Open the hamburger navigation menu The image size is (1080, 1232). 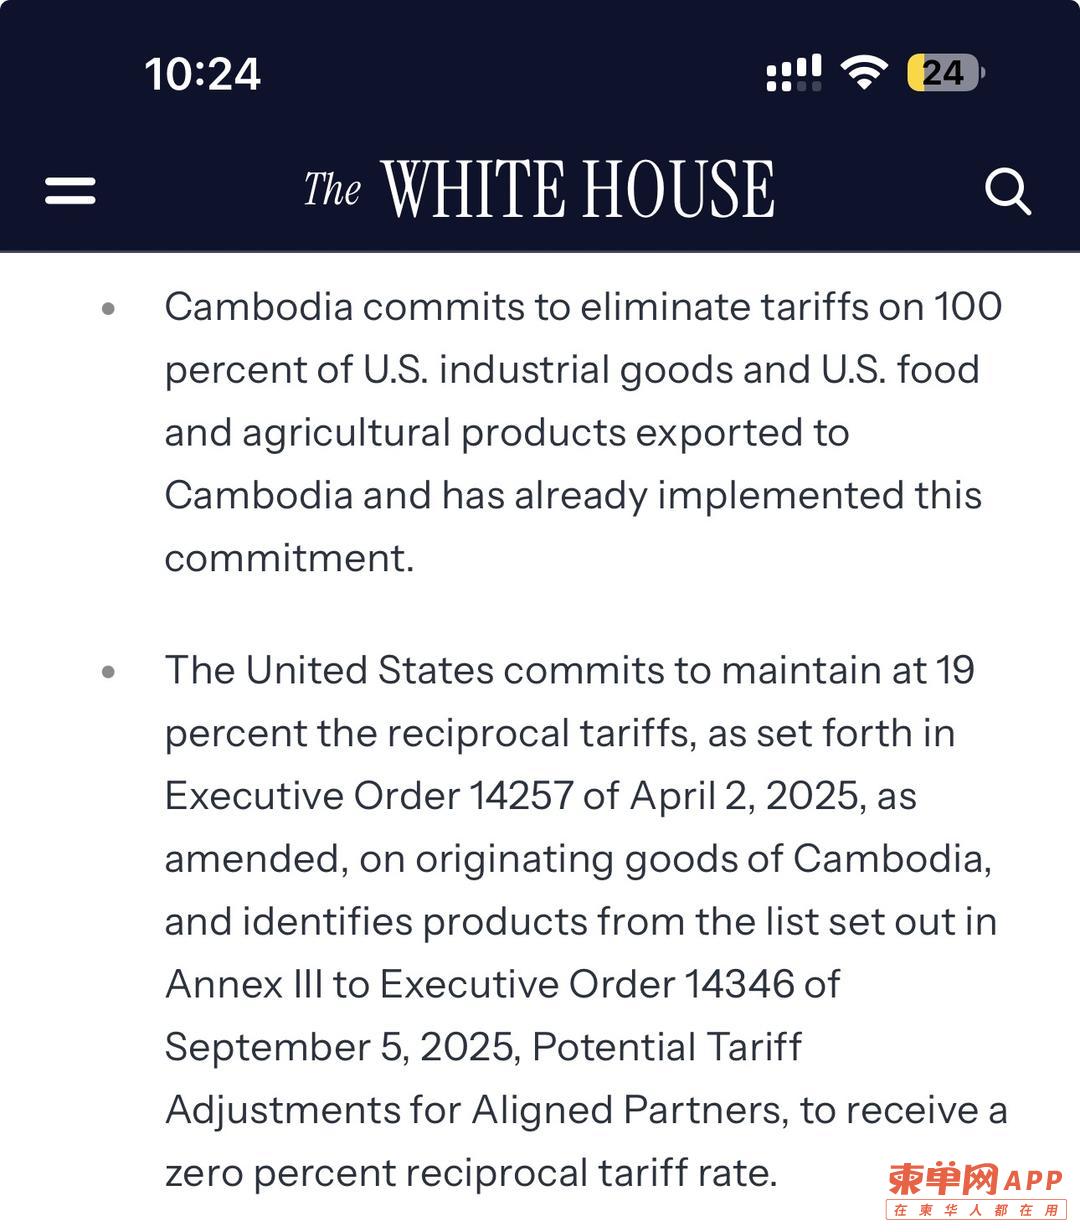70,190
